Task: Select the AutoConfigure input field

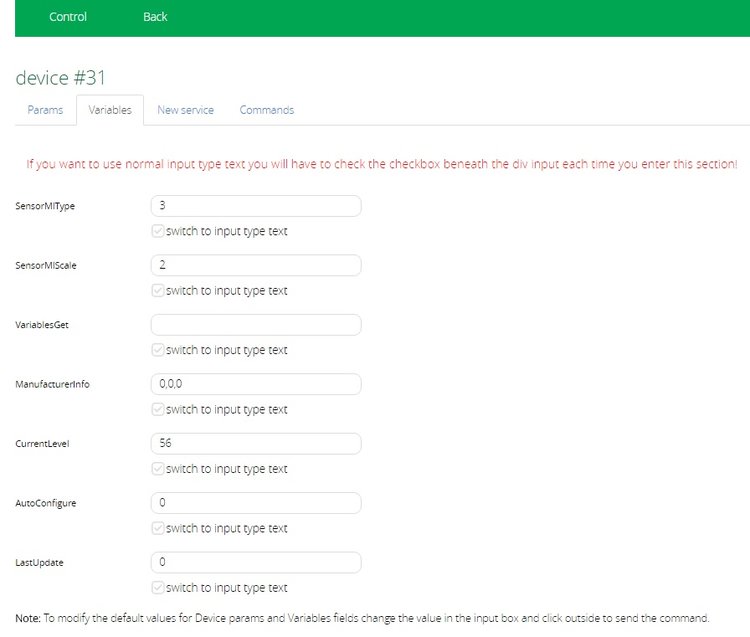Action: tap(255, 503)
